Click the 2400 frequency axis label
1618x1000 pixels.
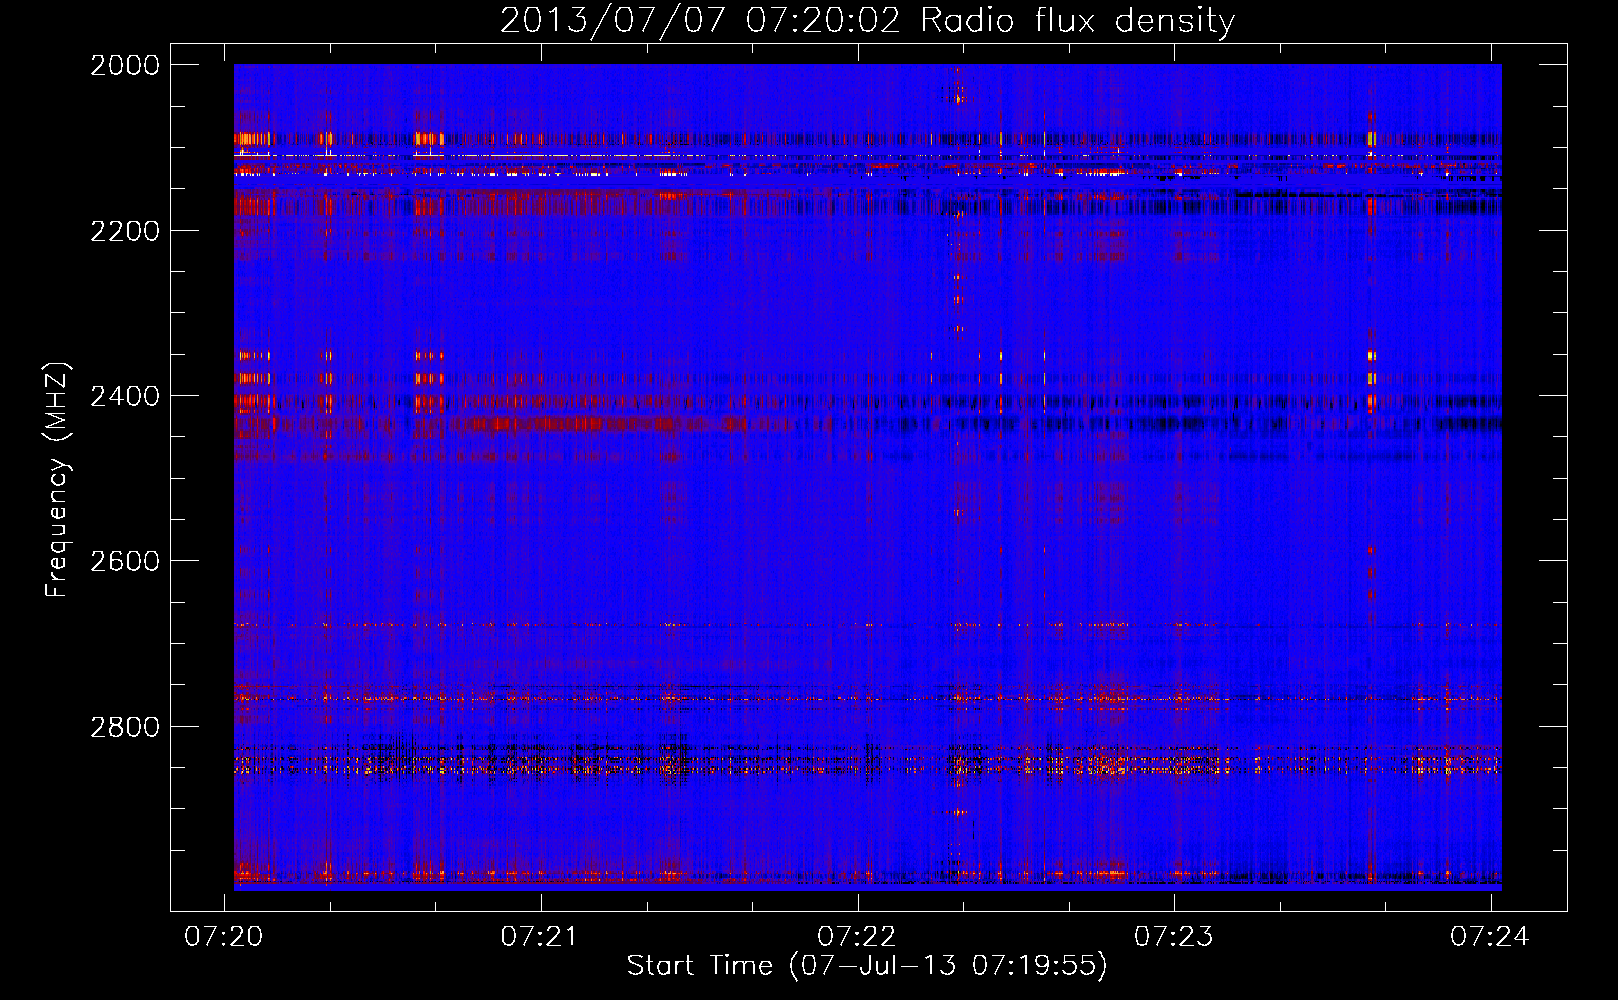(x=125, y=396)
